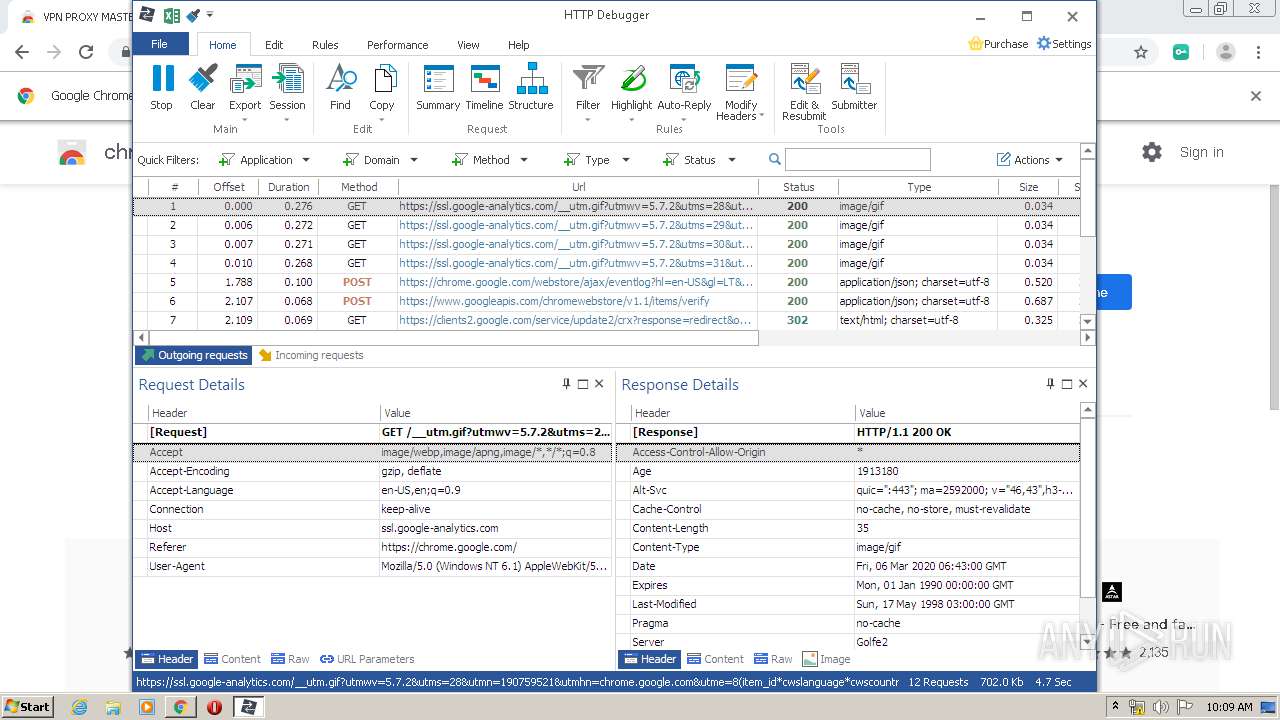Open response Content tab

715,659
